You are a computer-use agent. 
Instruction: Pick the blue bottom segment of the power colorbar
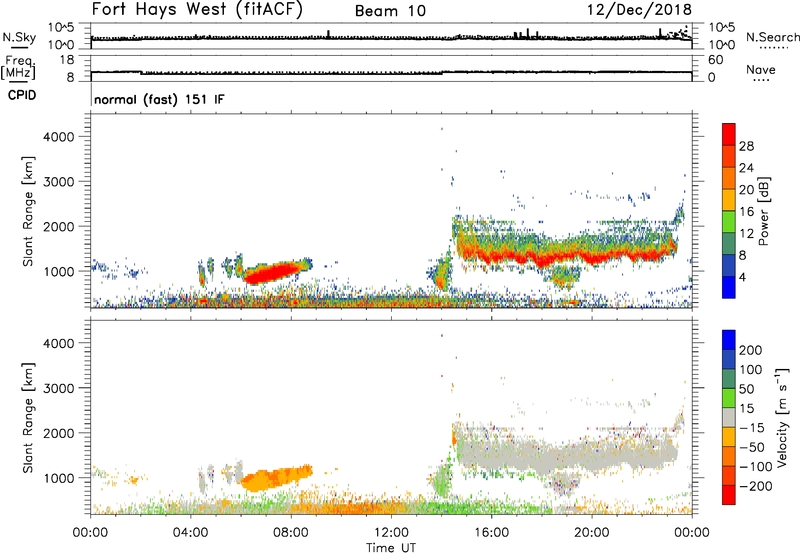(729, 288)
